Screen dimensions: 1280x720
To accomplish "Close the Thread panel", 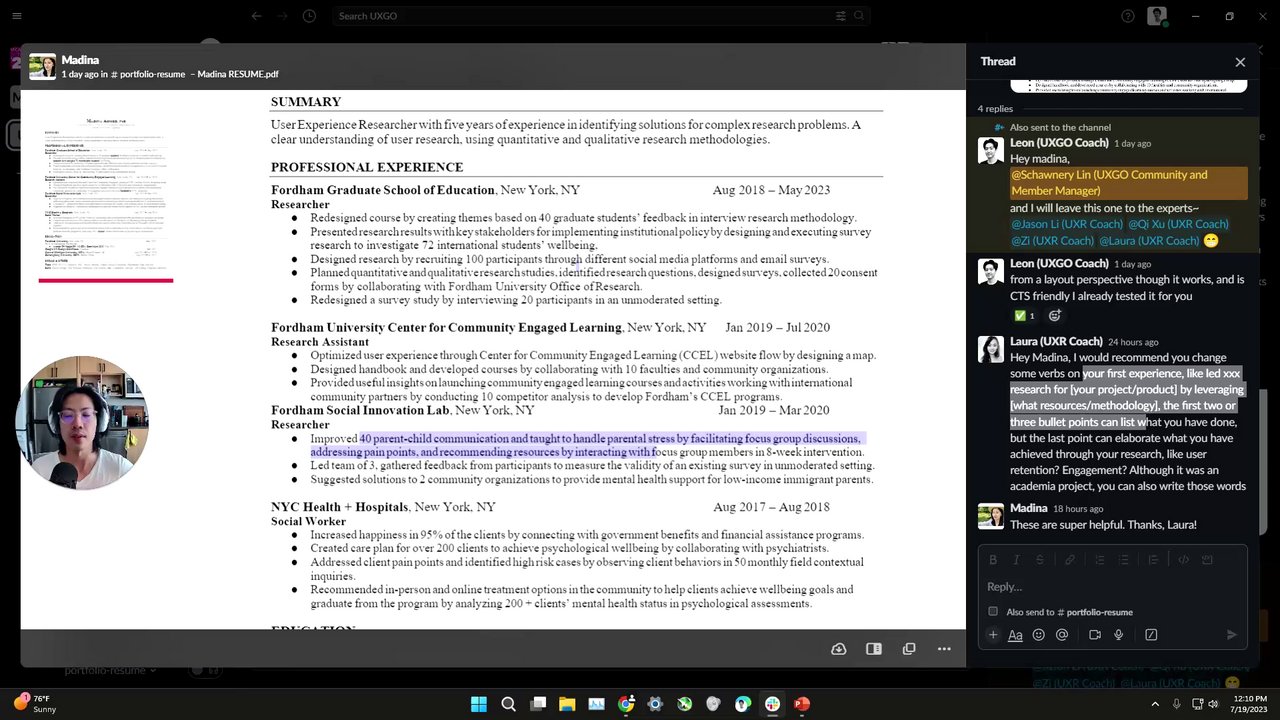I will coord(1240,62).
